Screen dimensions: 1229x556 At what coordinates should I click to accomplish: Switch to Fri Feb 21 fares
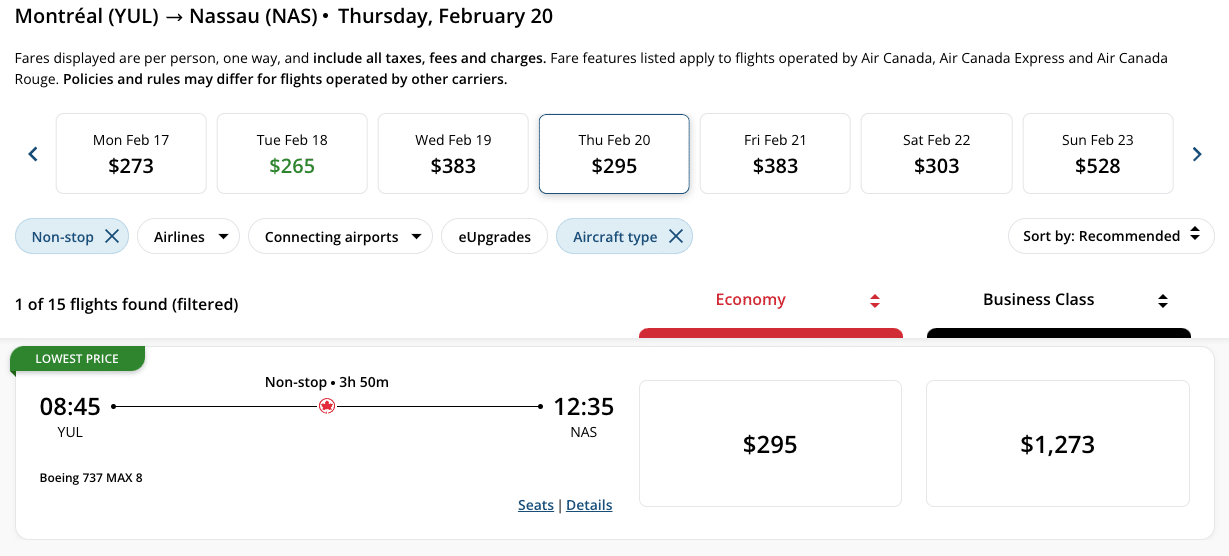click(x=775, y=153)
